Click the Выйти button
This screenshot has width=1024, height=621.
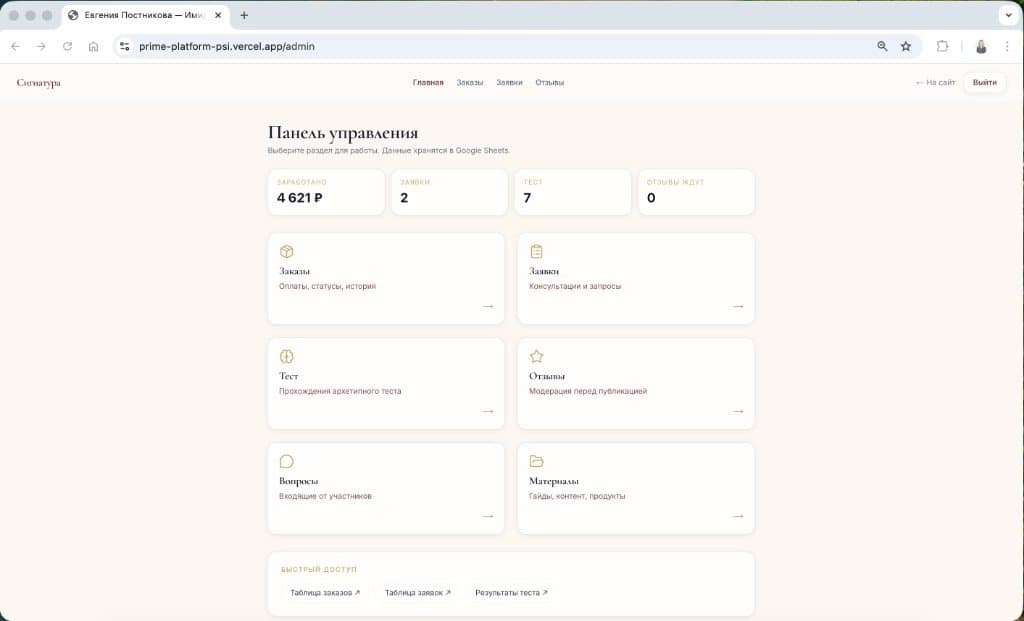pos(985,83)
